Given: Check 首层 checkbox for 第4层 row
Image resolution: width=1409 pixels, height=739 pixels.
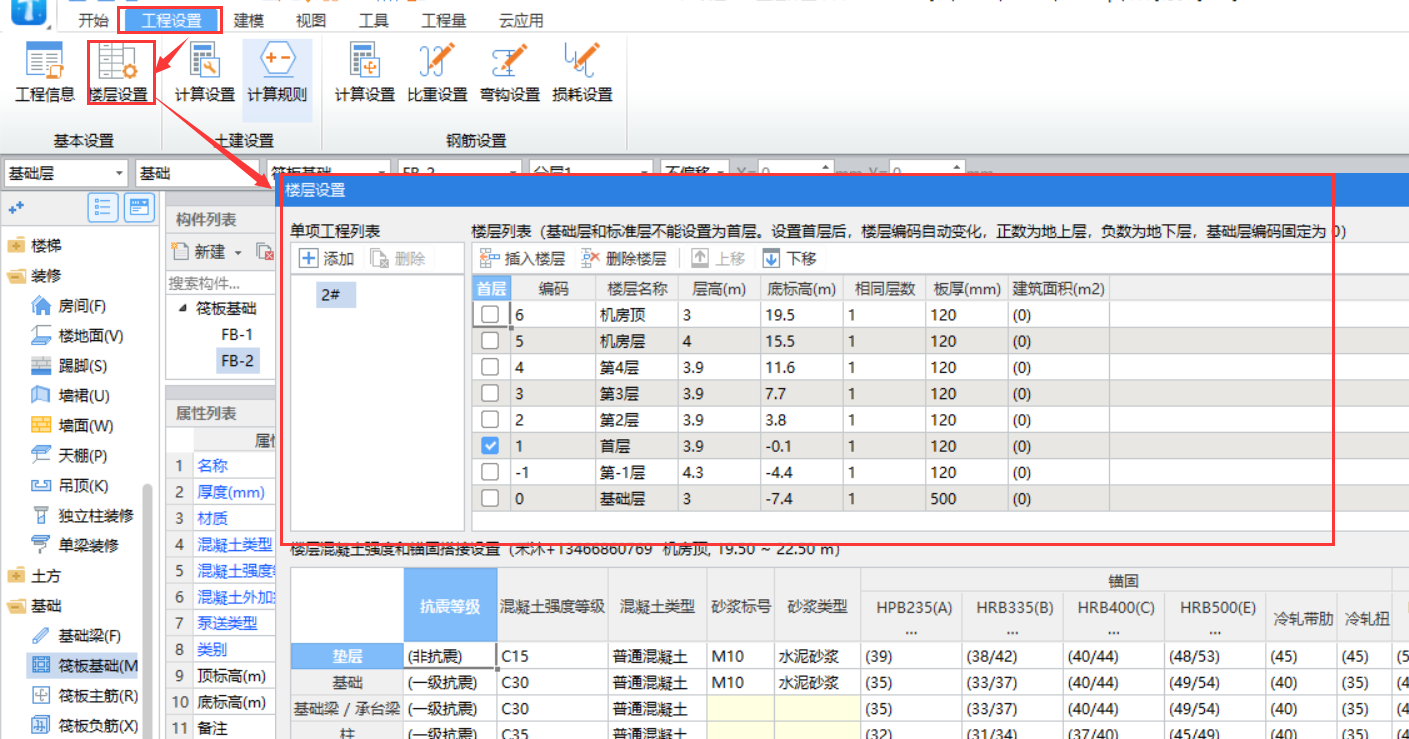Looking at the screenshot, I should pos(490,367).
